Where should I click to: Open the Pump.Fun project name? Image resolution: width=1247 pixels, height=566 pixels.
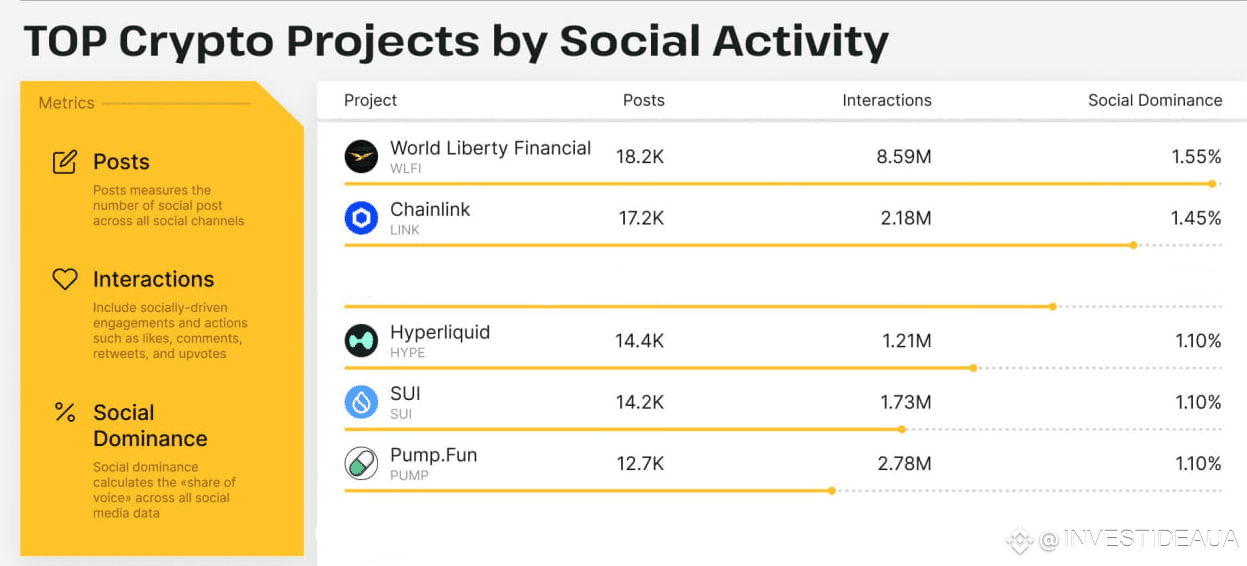coord(433,455)
